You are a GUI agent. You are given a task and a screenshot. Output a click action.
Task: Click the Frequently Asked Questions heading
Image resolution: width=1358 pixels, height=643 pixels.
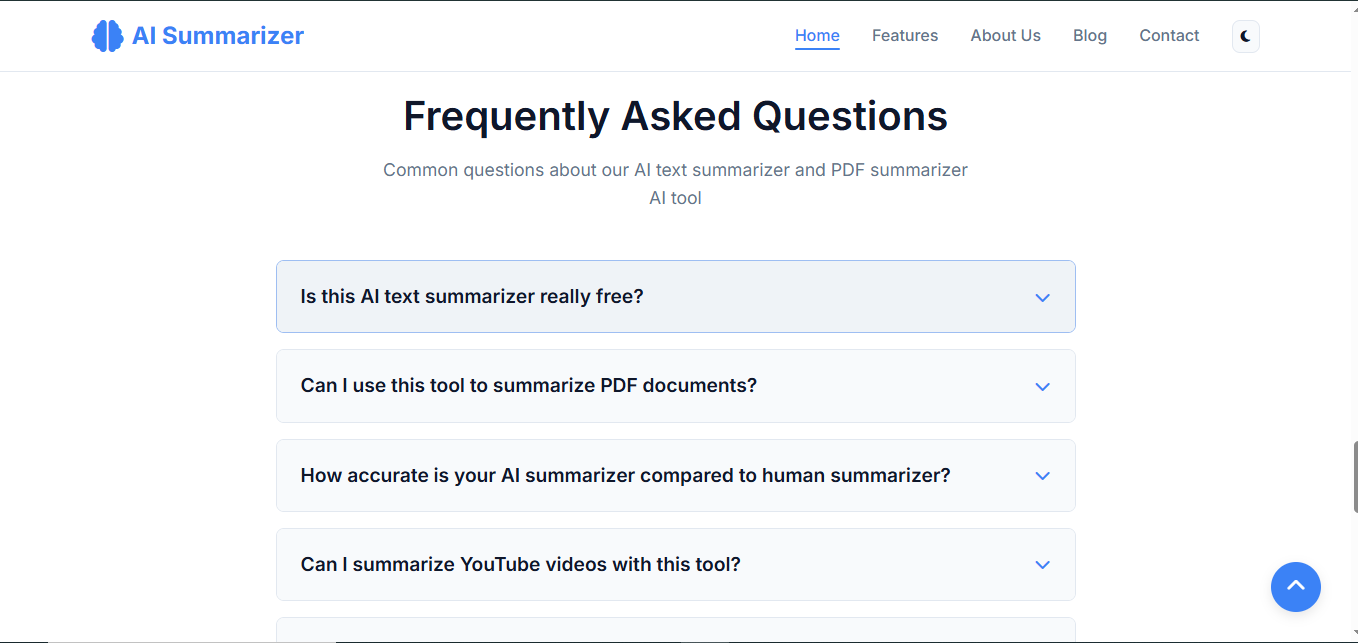click(675, 117)
